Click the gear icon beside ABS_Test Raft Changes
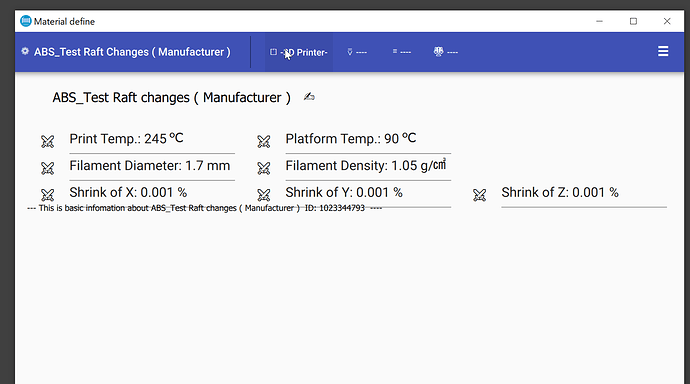The width and height of the screenshot is (690, 384). (x=25, y=51)
